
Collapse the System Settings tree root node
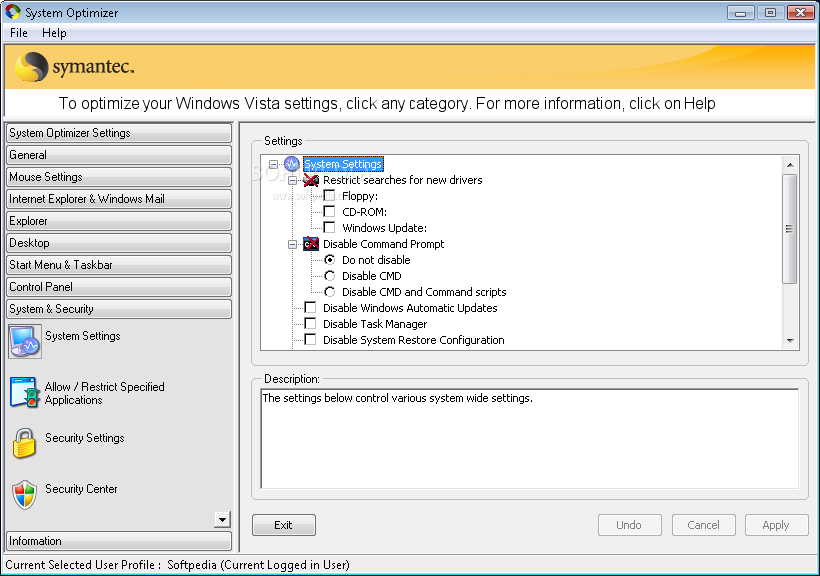point(273,164)
